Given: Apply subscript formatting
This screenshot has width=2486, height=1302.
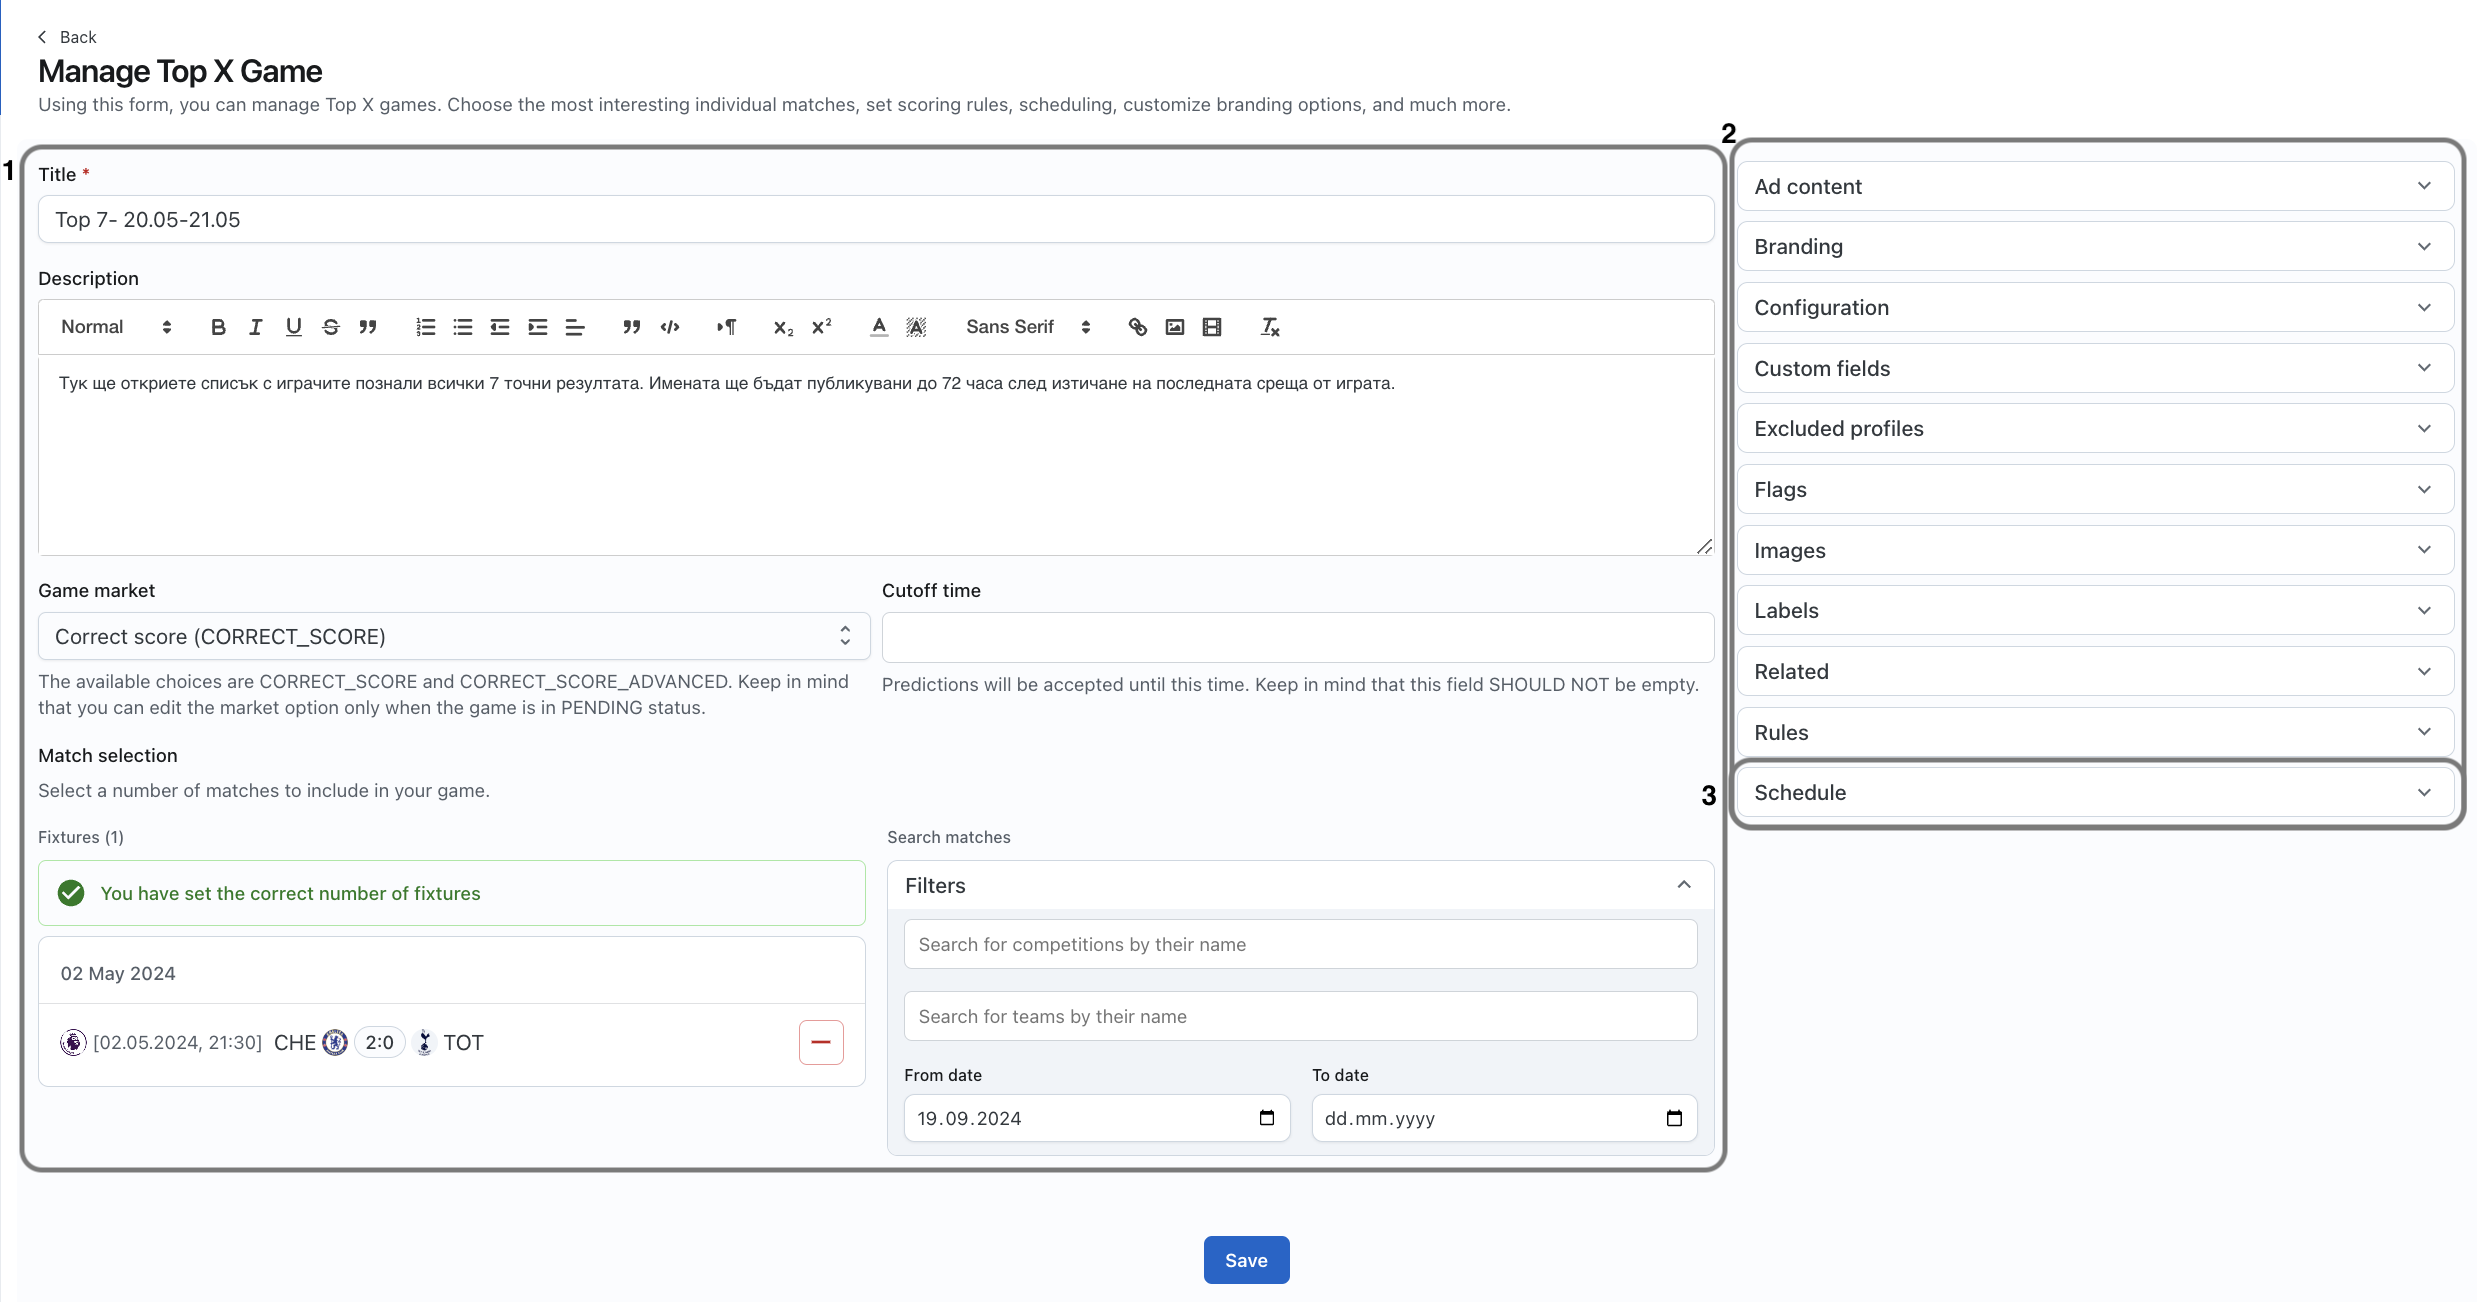Looking at the screenshot, I should pyautogui.click(x=784, y=327).
